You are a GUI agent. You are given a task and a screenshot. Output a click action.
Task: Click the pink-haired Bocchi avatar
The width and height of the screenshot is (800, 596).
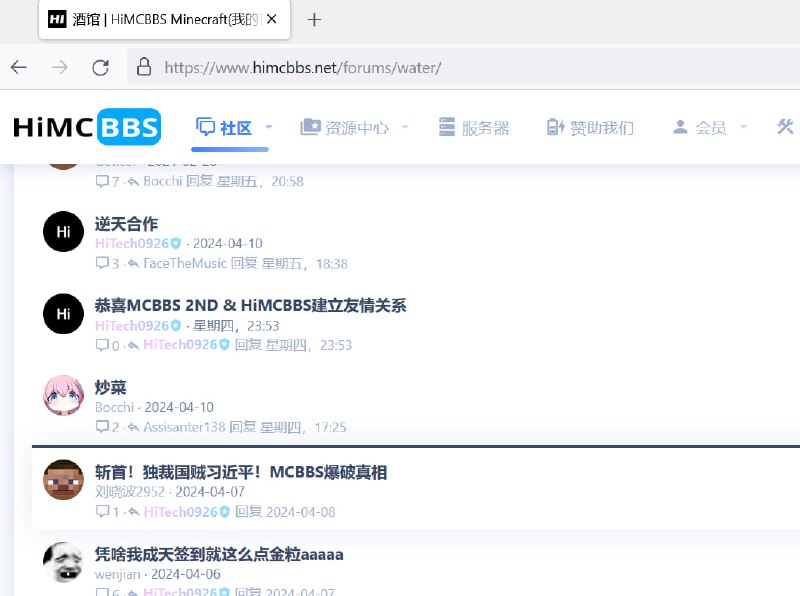[63, 396]
